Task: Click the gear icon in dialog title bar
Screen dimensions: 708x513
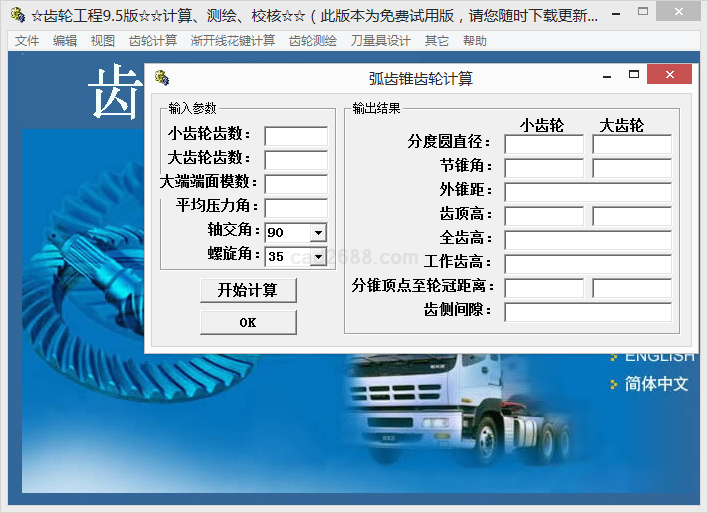Action: point(162,78)
